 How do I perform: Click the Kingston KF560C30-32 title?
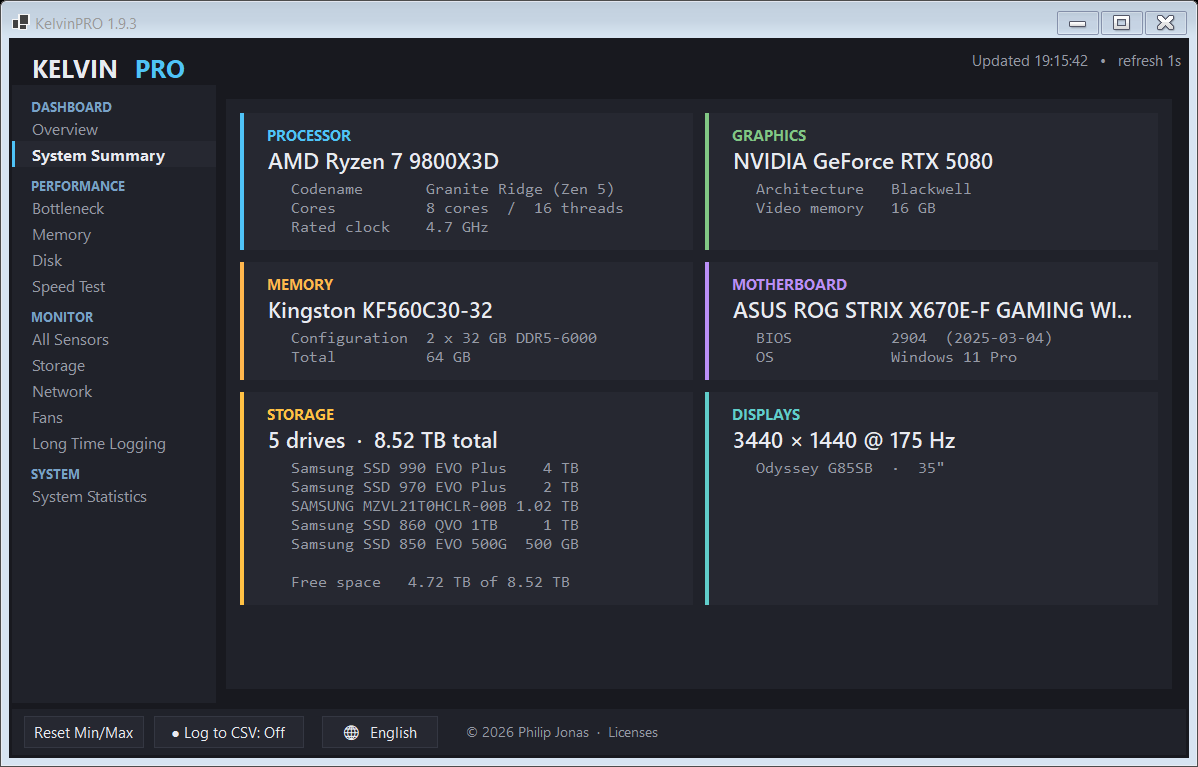point(380,311)
